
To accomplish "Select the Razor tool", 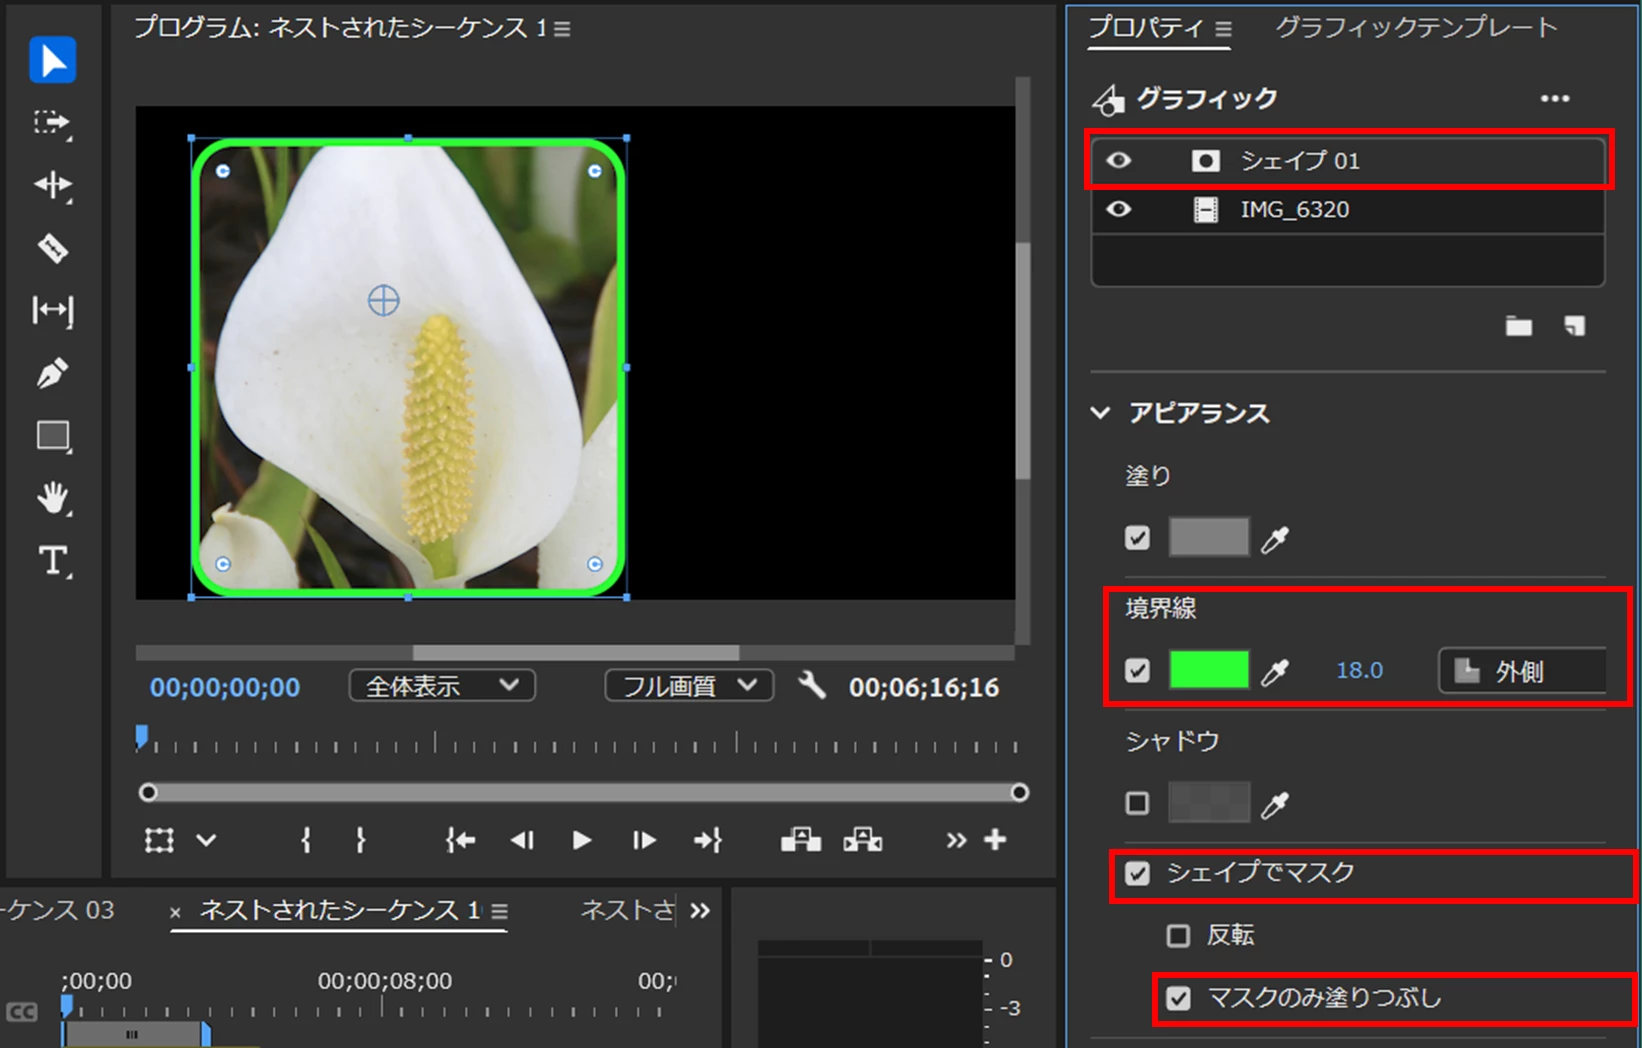I will [53, 248].
